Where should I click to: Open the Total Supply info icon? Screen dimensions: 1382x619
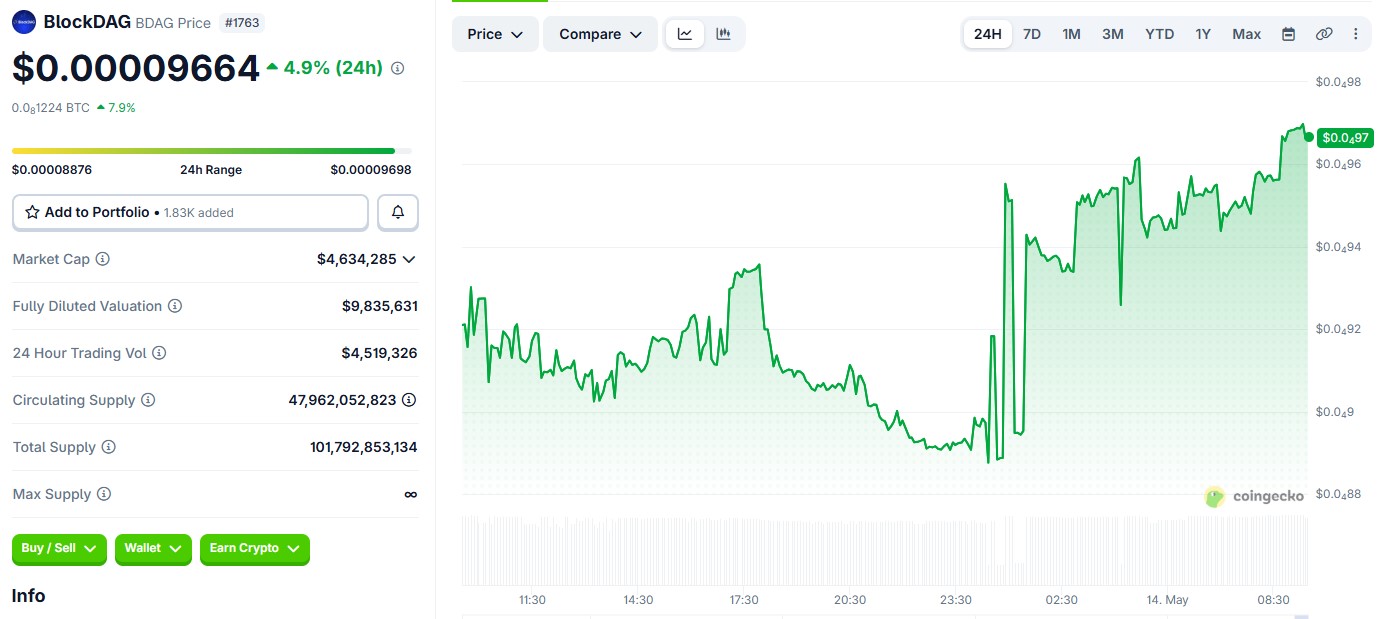tap(109, 447)
